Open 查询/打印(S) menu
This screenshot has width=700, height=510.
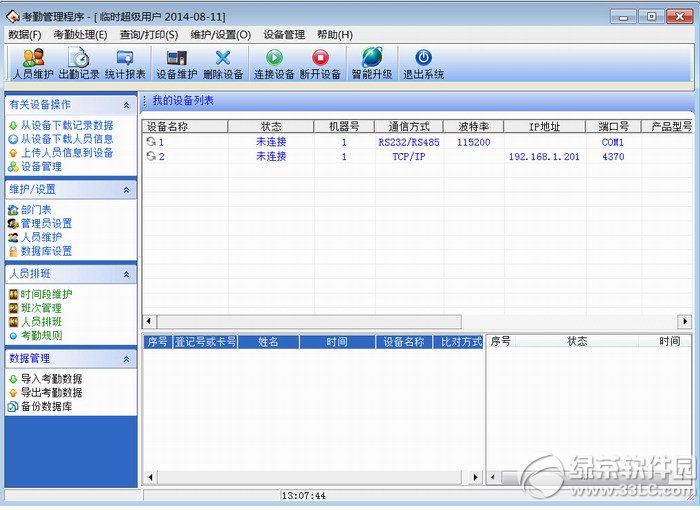149,35
